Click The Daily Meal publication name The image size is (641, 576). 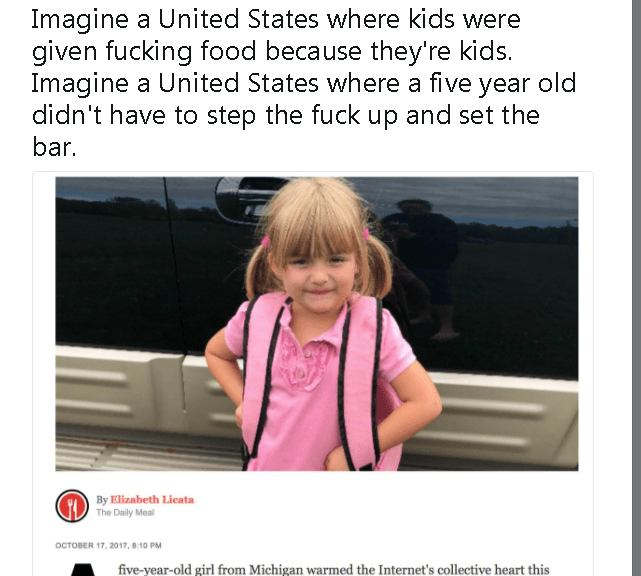tap(125, 513)
